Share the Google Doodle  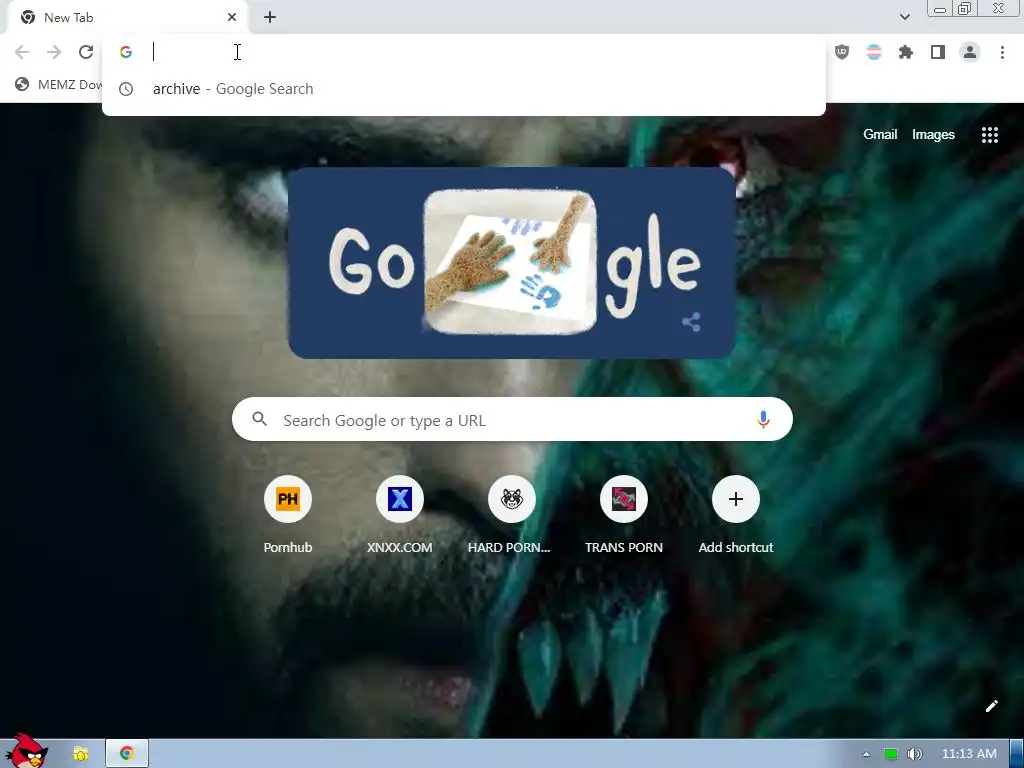coord(691,322)
